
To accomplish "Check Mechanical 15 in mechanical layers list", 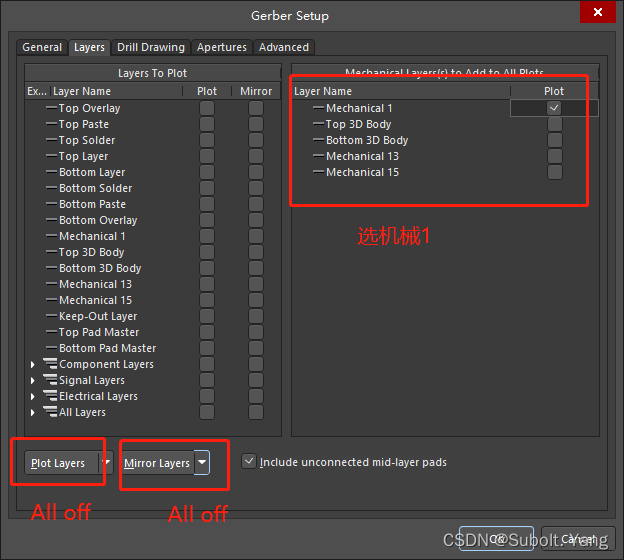I will [555, 172].
